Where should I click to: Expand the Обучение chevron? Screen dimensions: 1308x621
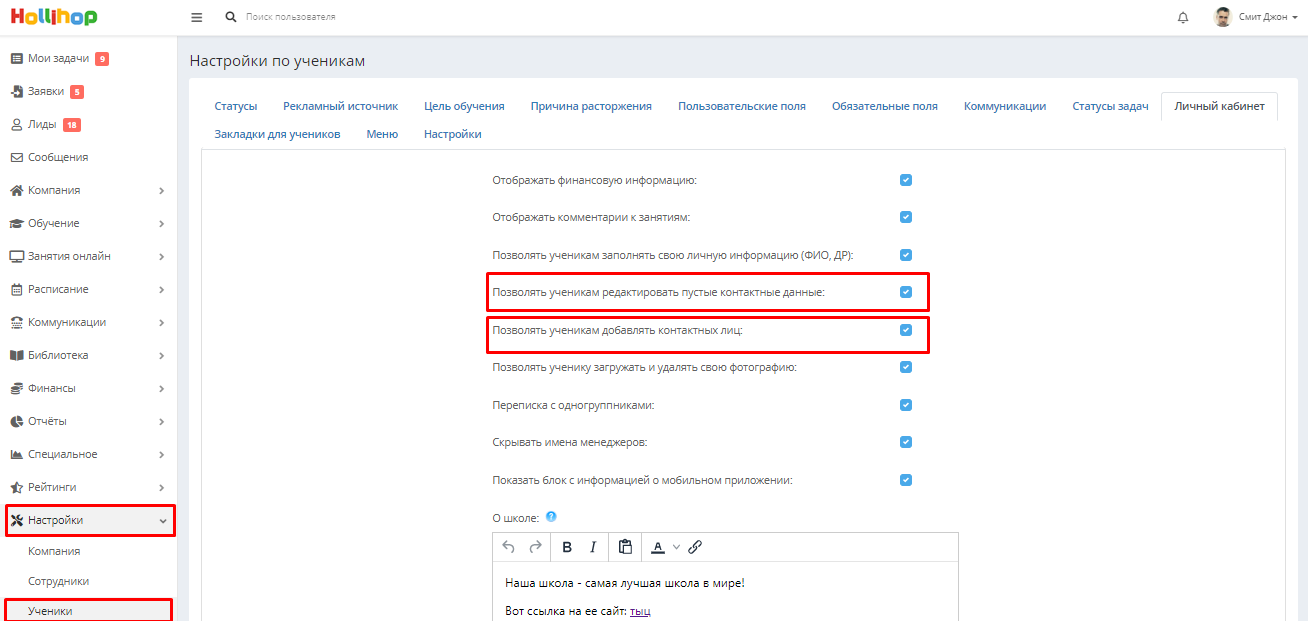pos(162,224)
